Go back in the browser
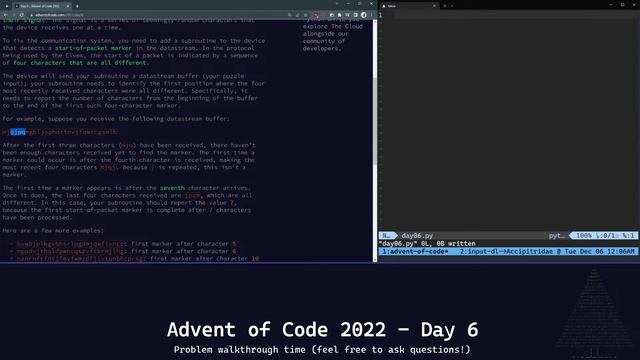Screen dimensions: 640x360 [5, 15]
